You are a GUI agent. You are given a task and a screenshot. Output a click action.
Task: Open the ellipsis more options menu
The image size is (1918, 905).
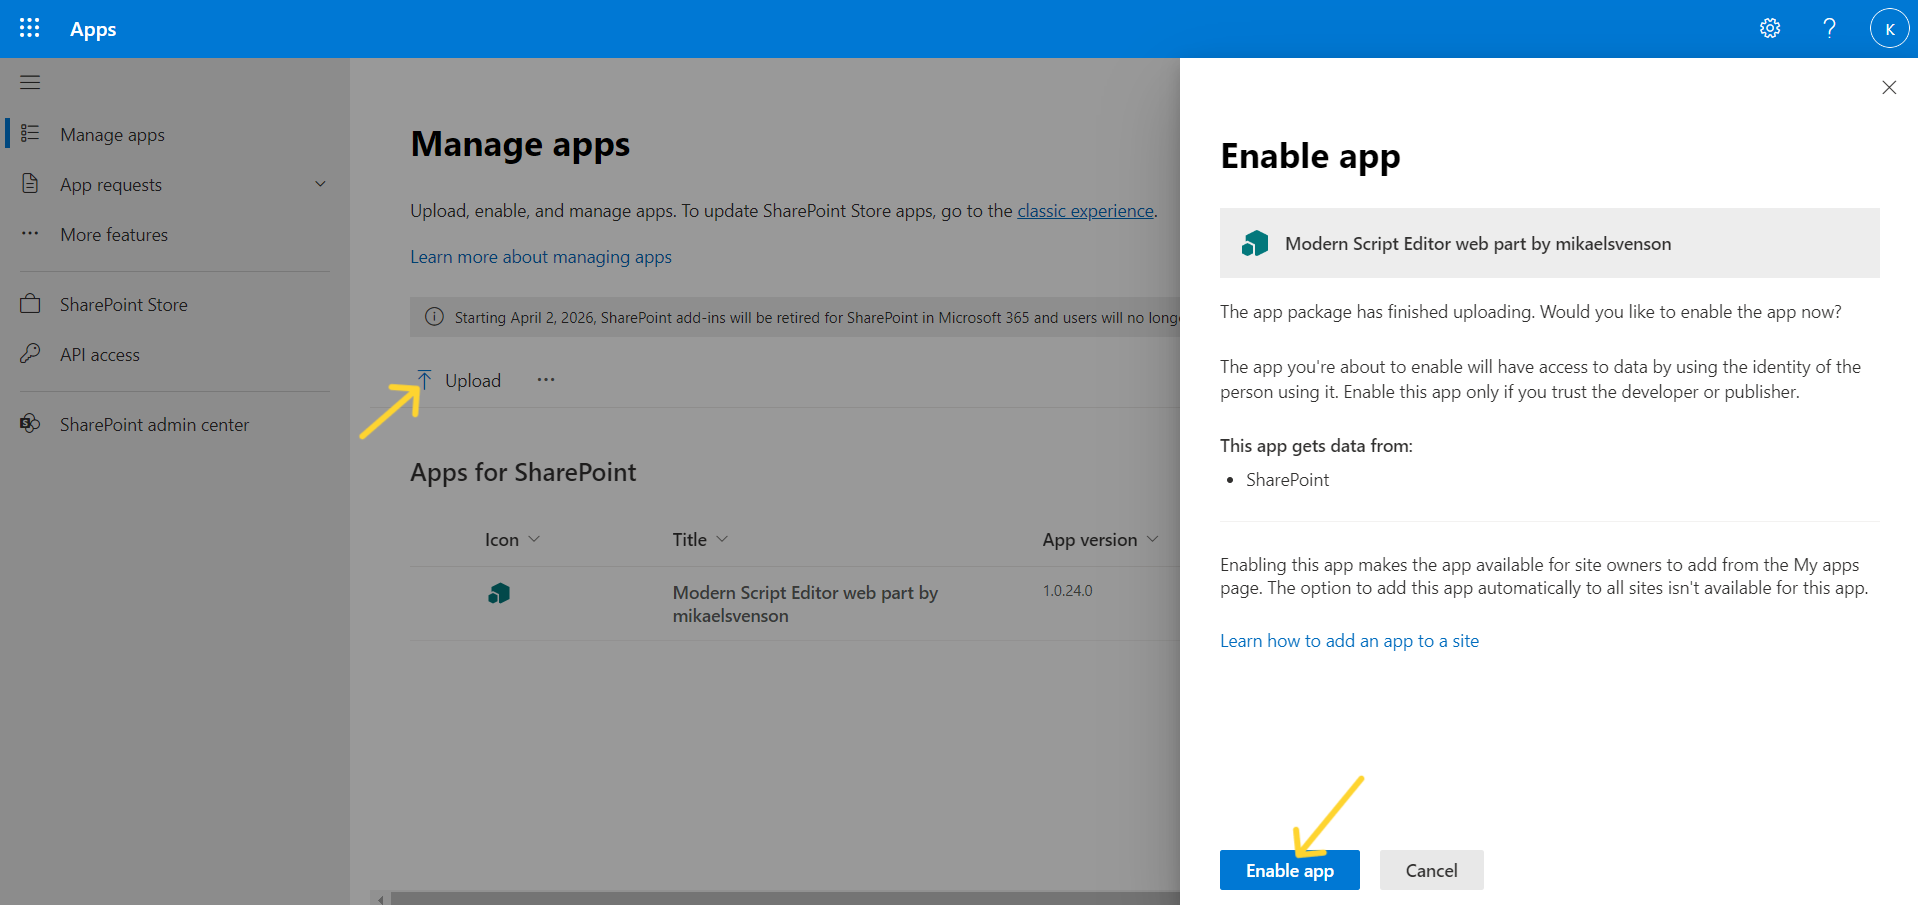(x=545, y=379)
